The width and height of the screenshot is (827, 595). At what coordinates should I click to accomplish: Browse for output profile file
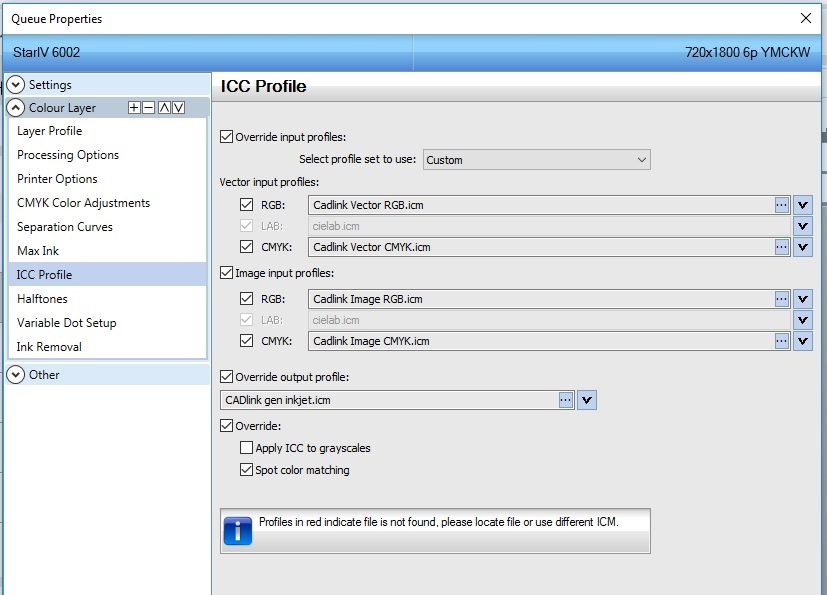click(x=565, y=400)
